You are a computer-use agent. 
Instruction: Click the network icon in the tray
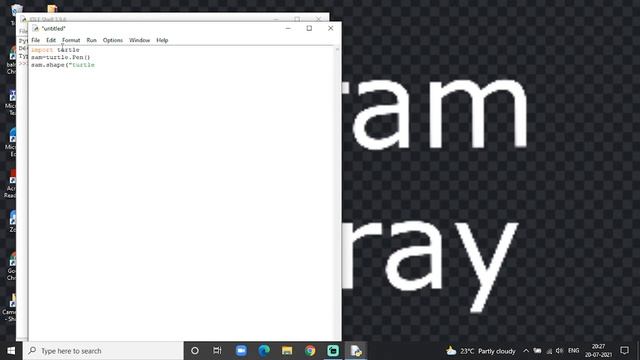[x=549, y=351]
